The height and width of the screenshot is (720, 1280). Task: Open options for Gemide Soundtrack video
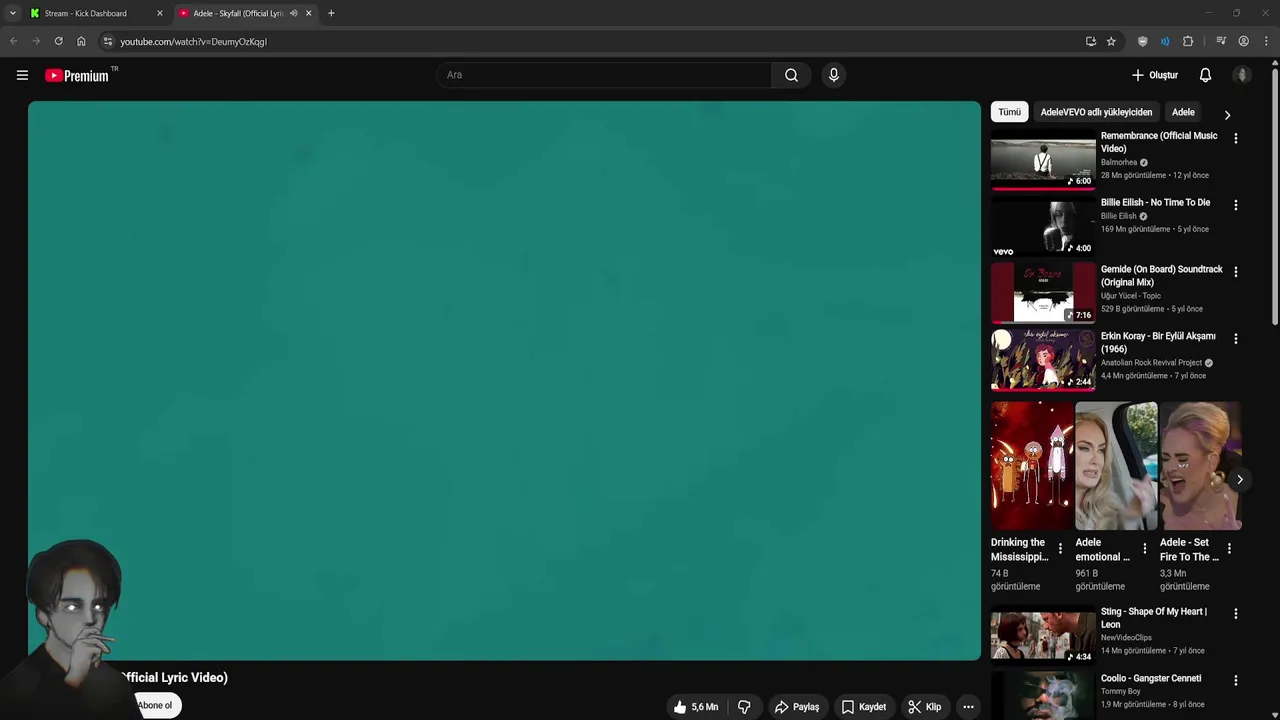click(1235, 272)
